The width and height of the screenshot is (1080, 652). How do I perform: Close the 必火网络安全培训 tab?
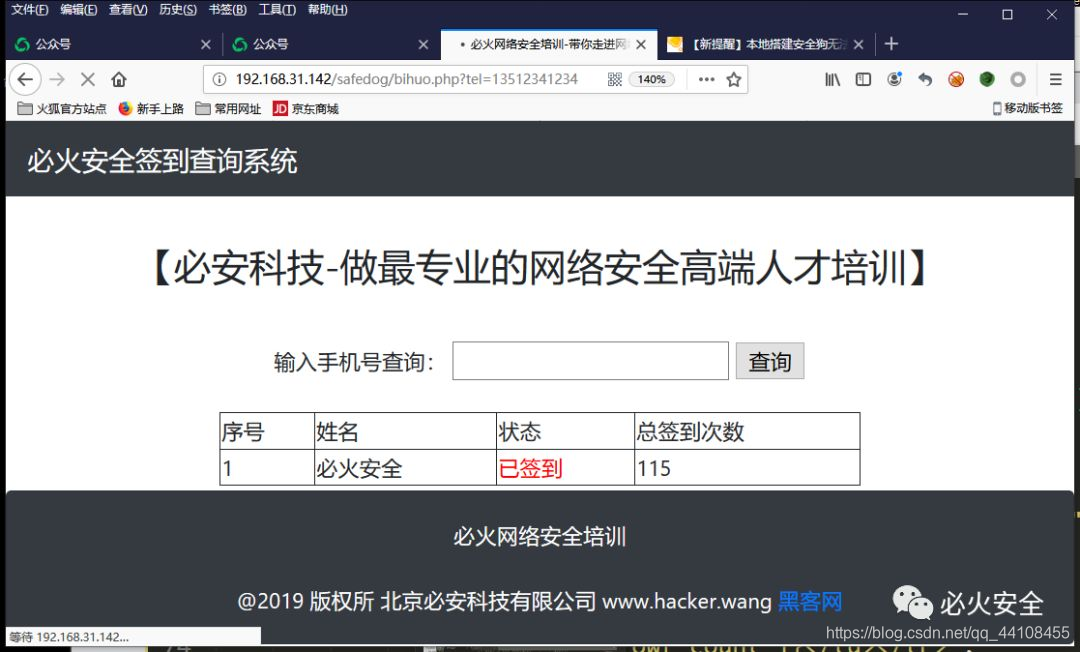coord(641,44)
